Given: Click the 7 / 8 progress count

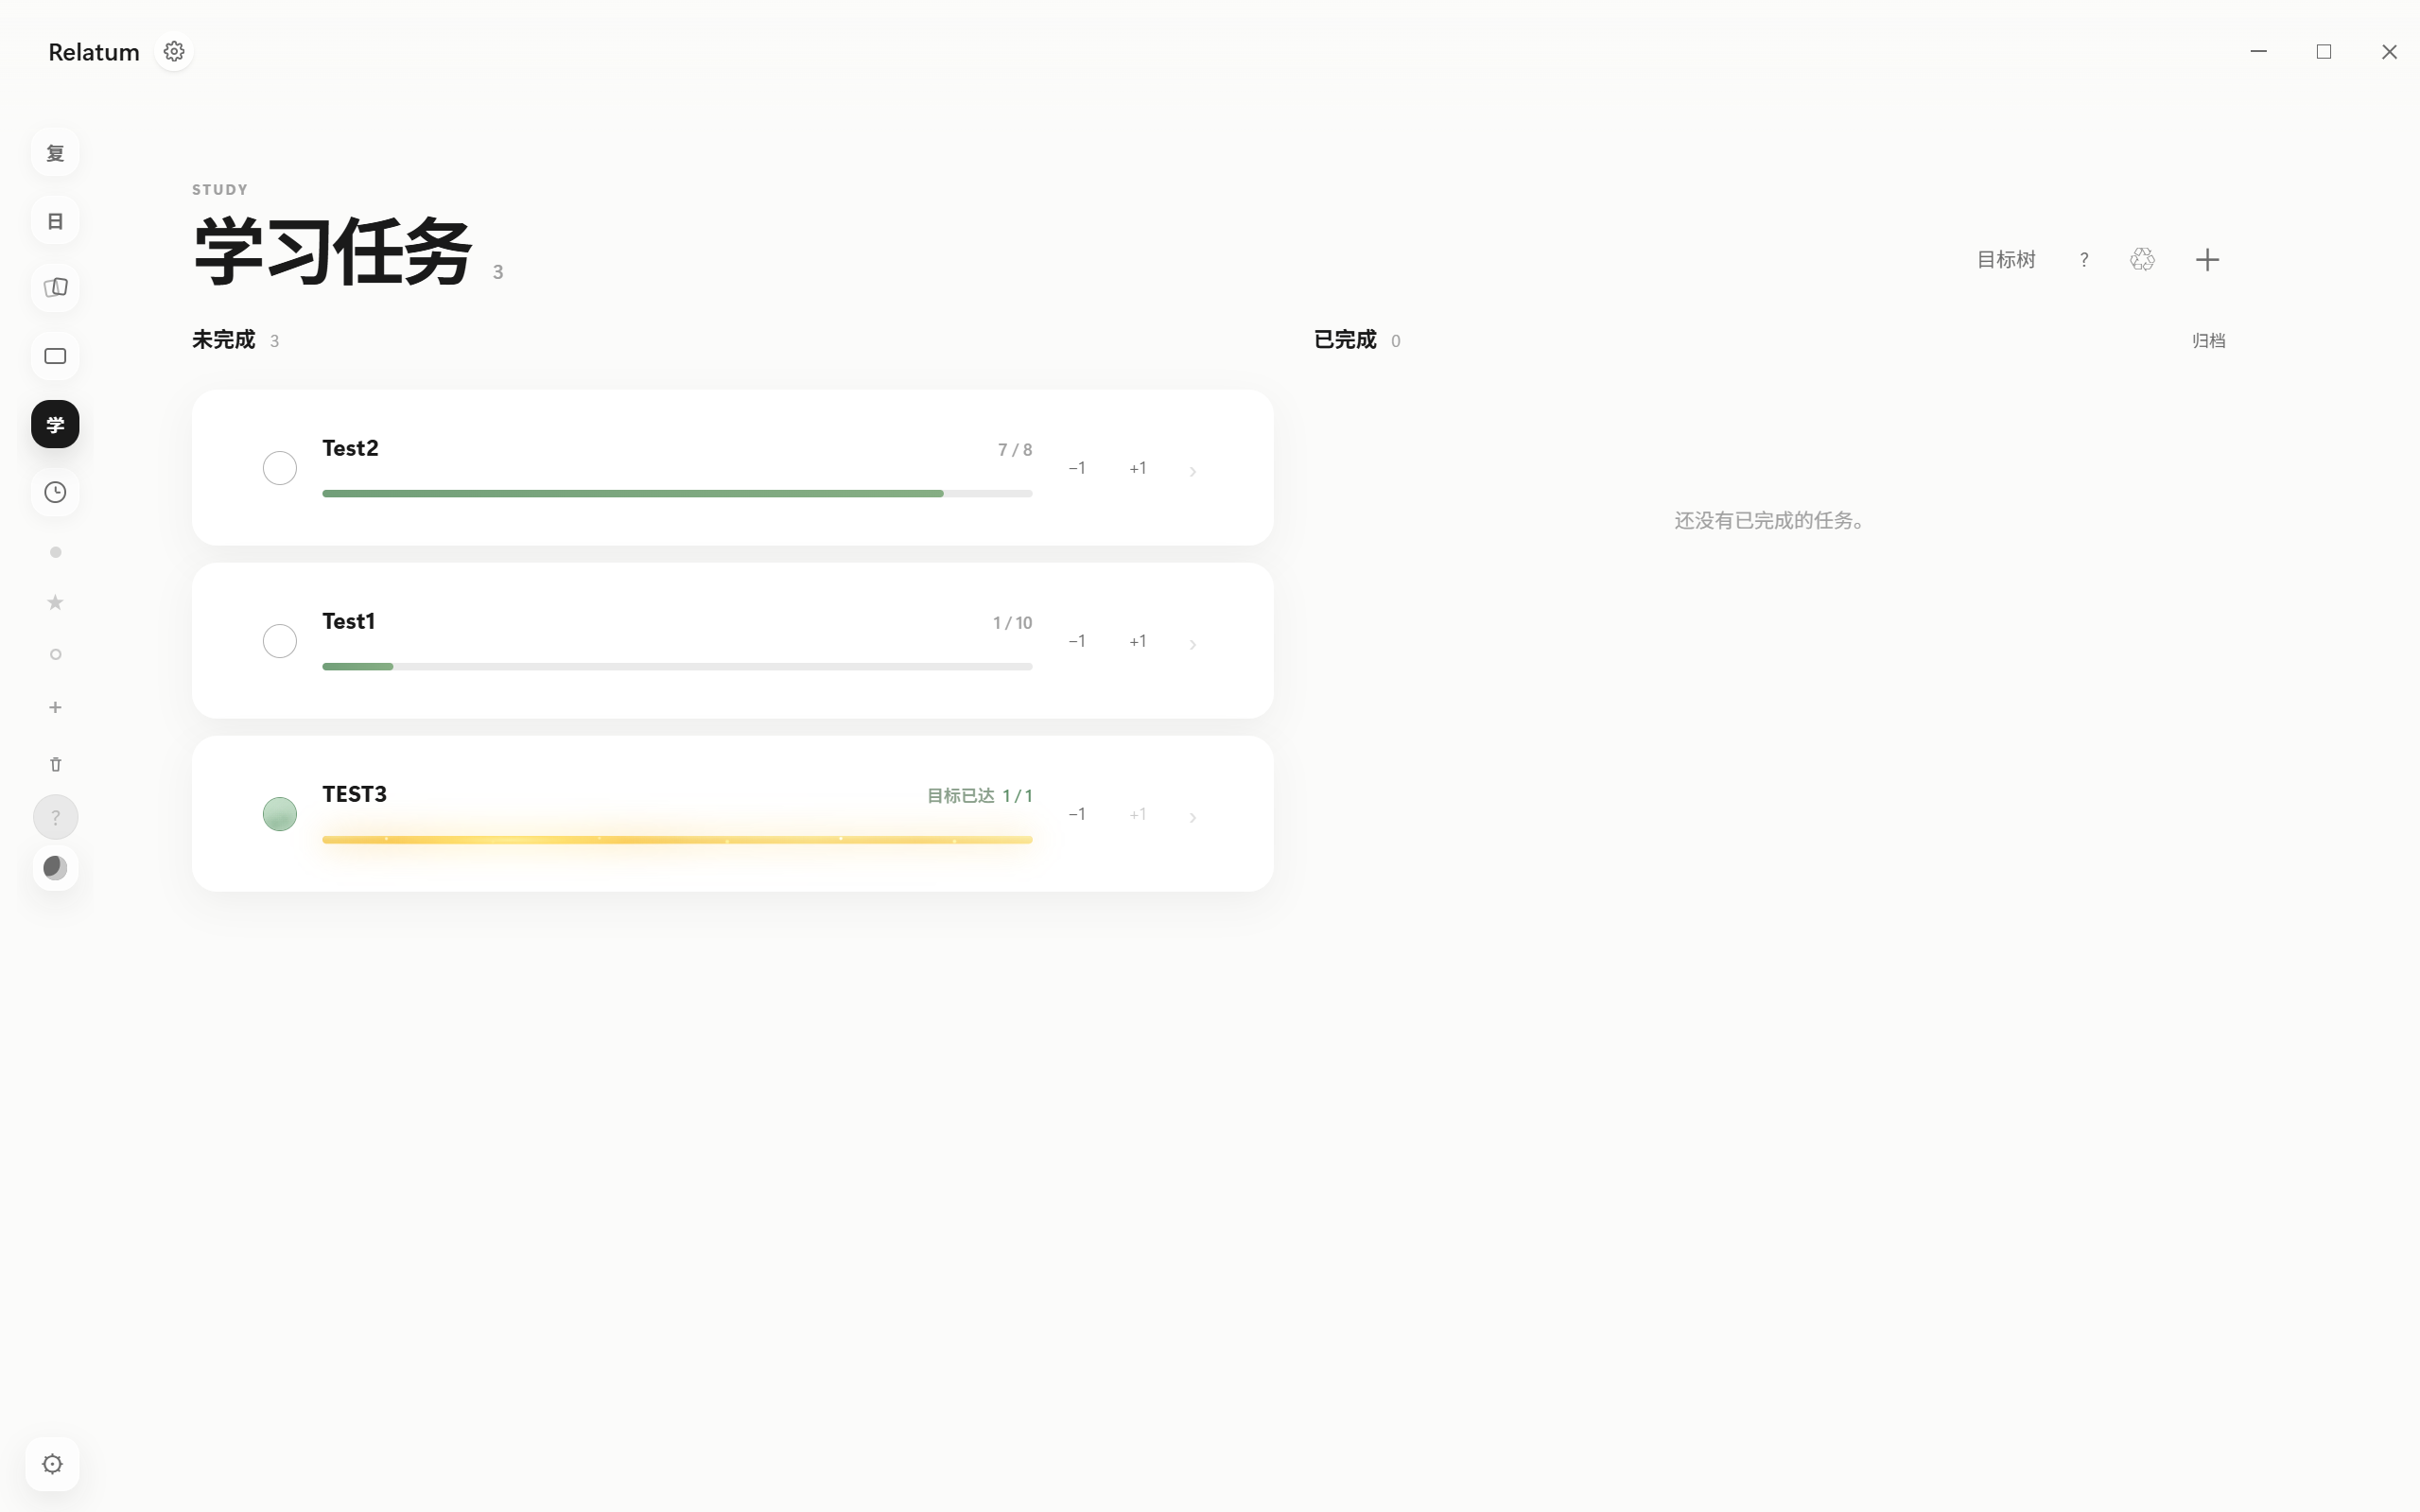Looking at the screenshot, I should click(x=1015, y=450).
